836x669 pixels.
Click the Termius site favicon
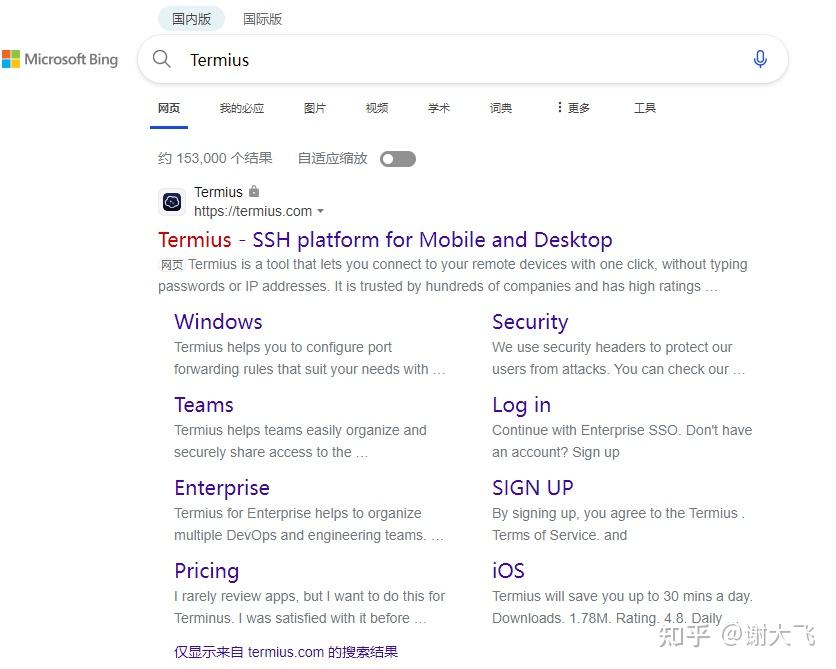tap(171, 202)
